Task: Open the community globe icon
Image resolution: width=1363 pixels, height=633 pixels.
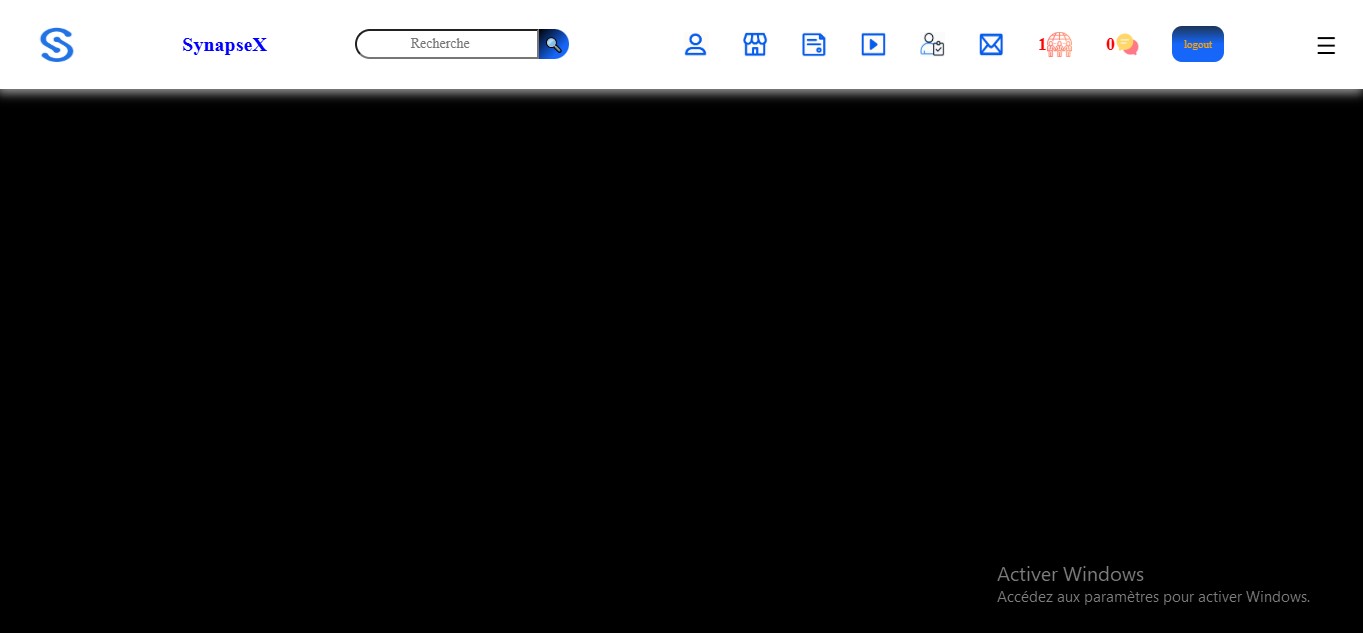Action: 1060,45
